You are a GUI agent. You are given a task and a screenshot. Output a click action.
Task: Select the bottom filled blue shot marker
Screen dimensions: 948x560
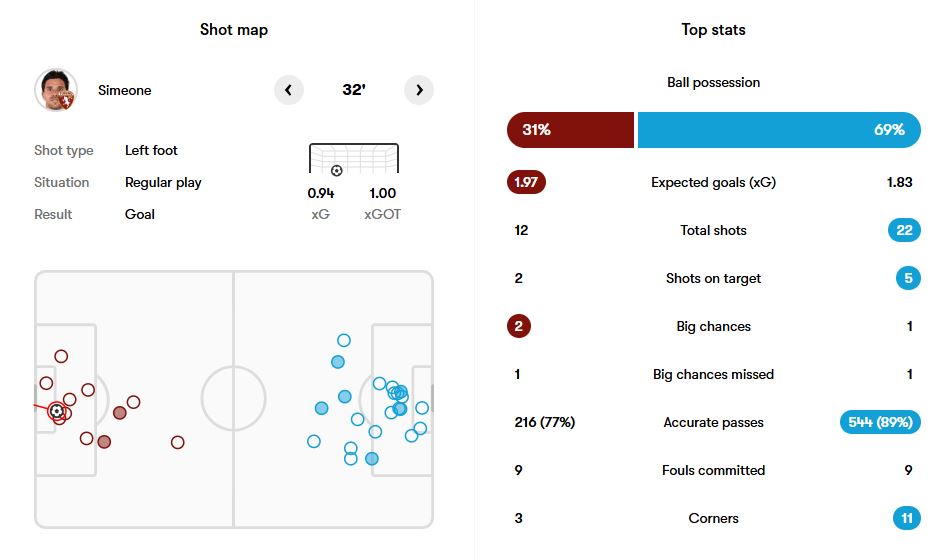(x=372, y=459)
